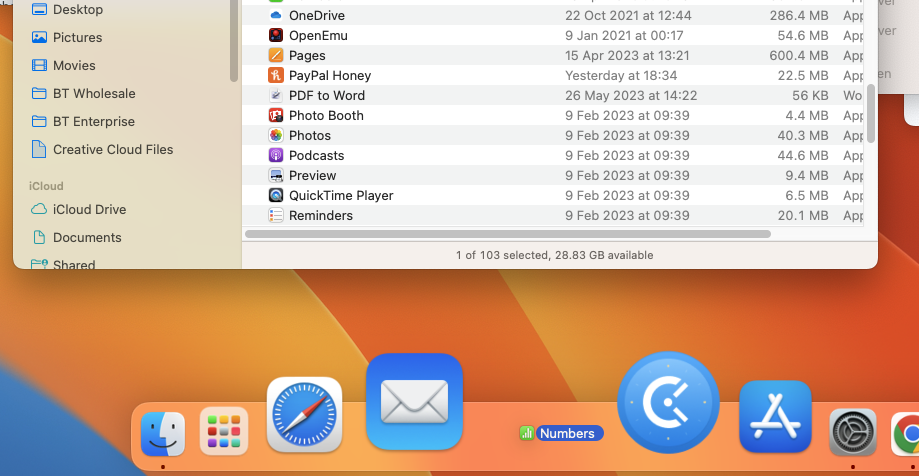Click the 9.4 MB size of Preview
The image size is (919, 476).
pos(806,175)
